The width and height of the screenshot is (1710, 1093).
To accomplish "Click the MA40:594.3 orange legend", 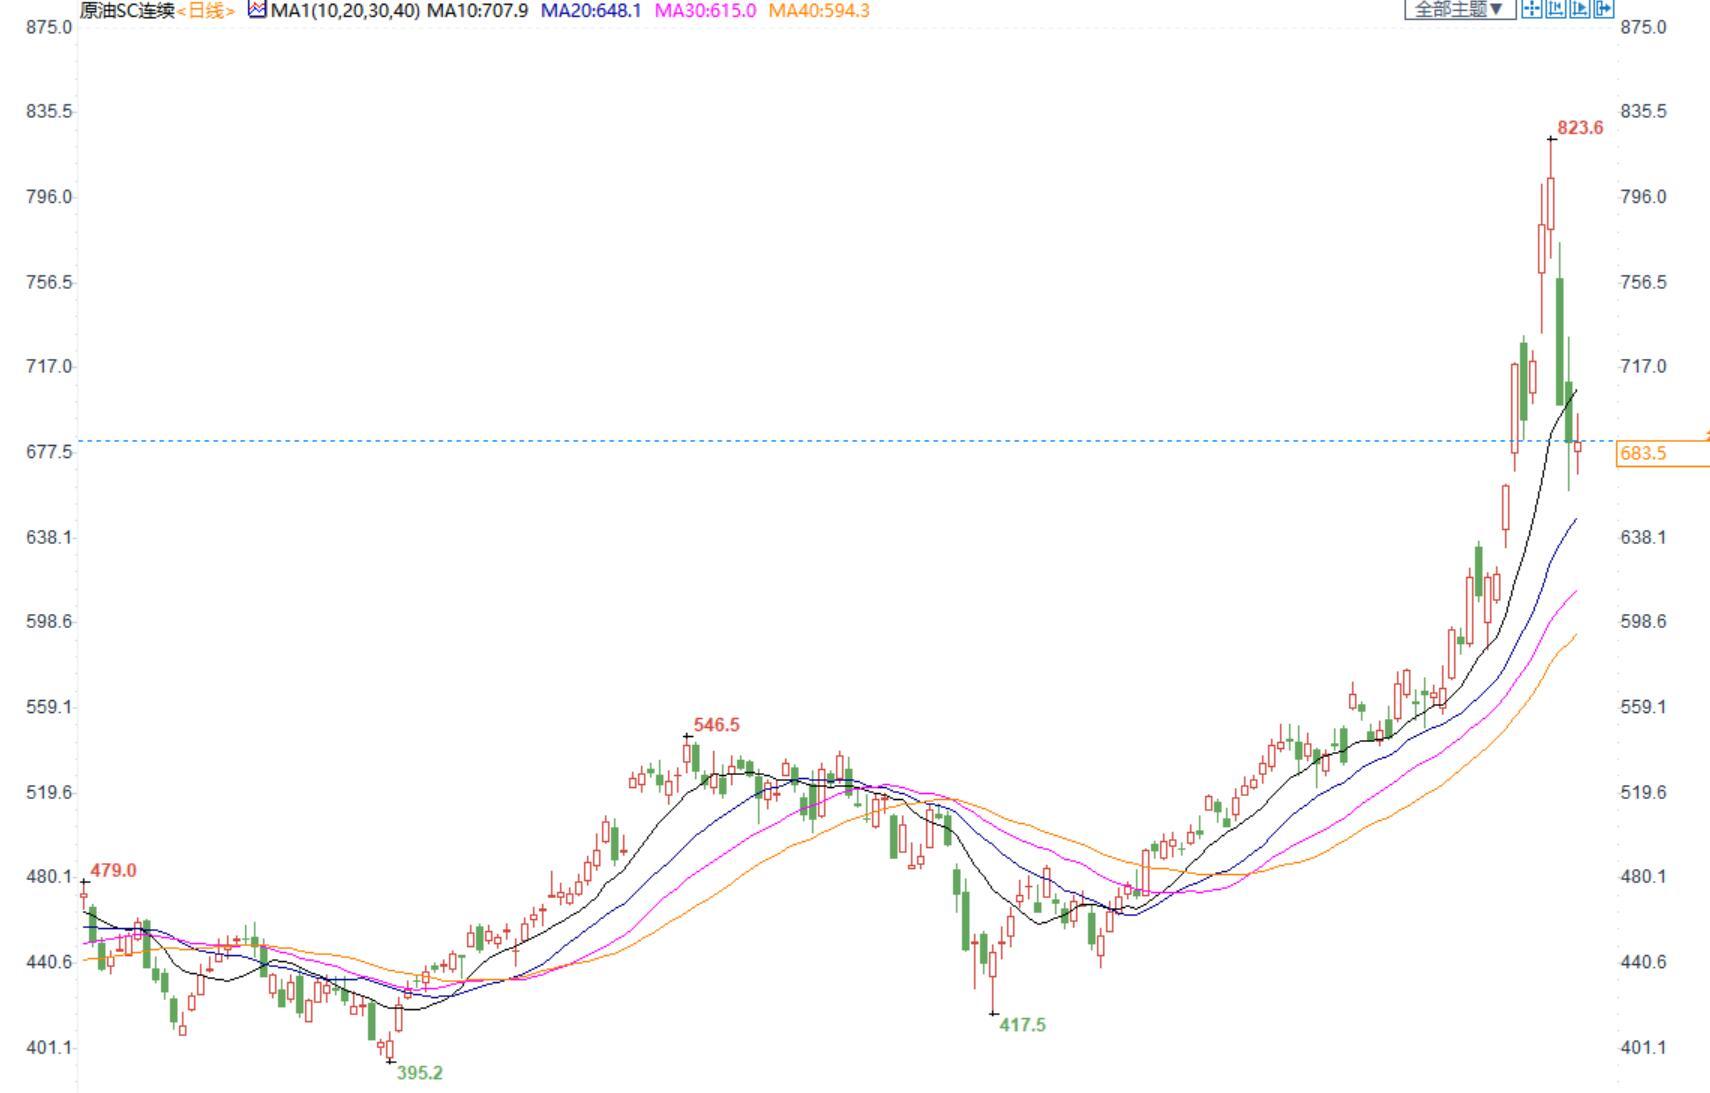I will (819, 11).
